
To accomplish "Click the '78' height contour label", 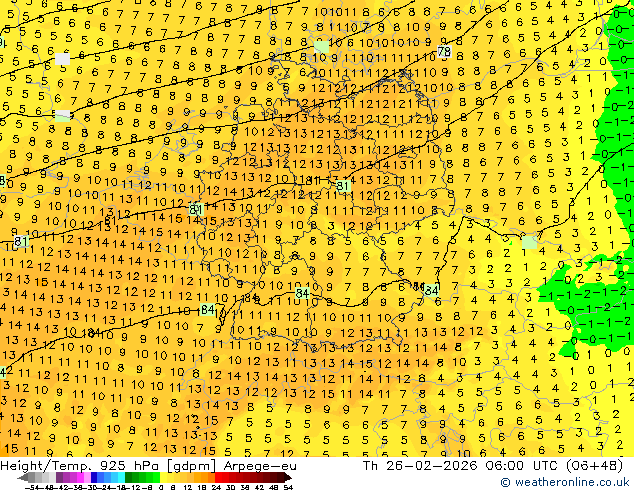I will (x=444, y=52).
